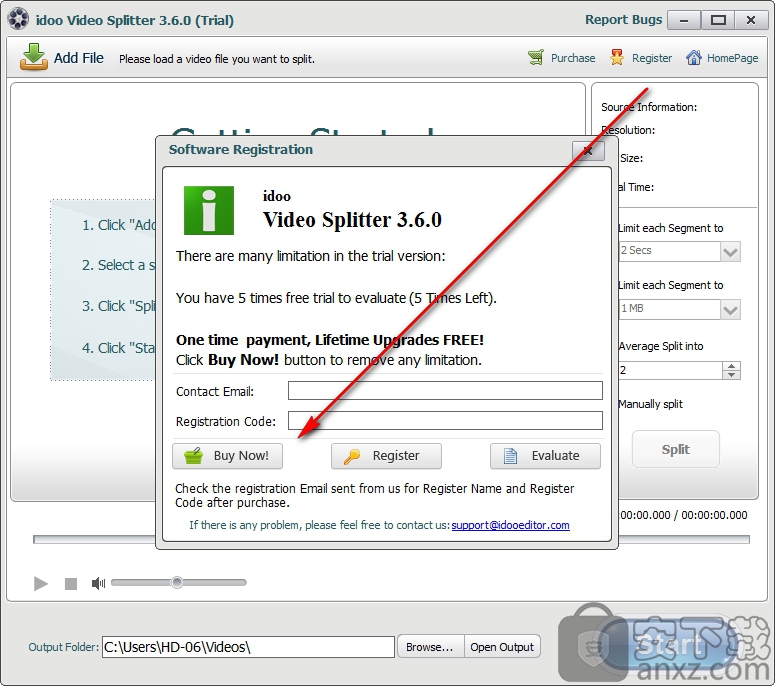The image size is (775, 686).
Task: Click the green idoo info logo
Action: tap(209, 210)
